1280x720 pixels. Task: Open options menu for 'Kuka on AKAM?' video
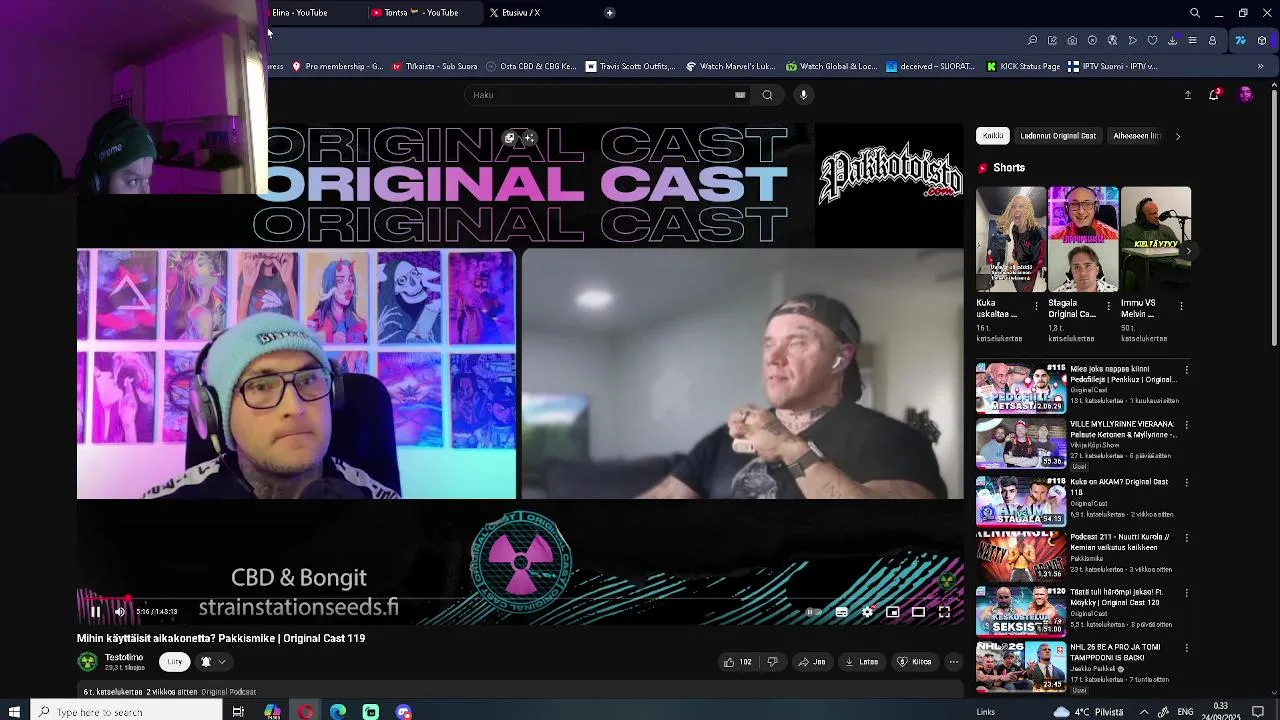(x=1187, y=482)
